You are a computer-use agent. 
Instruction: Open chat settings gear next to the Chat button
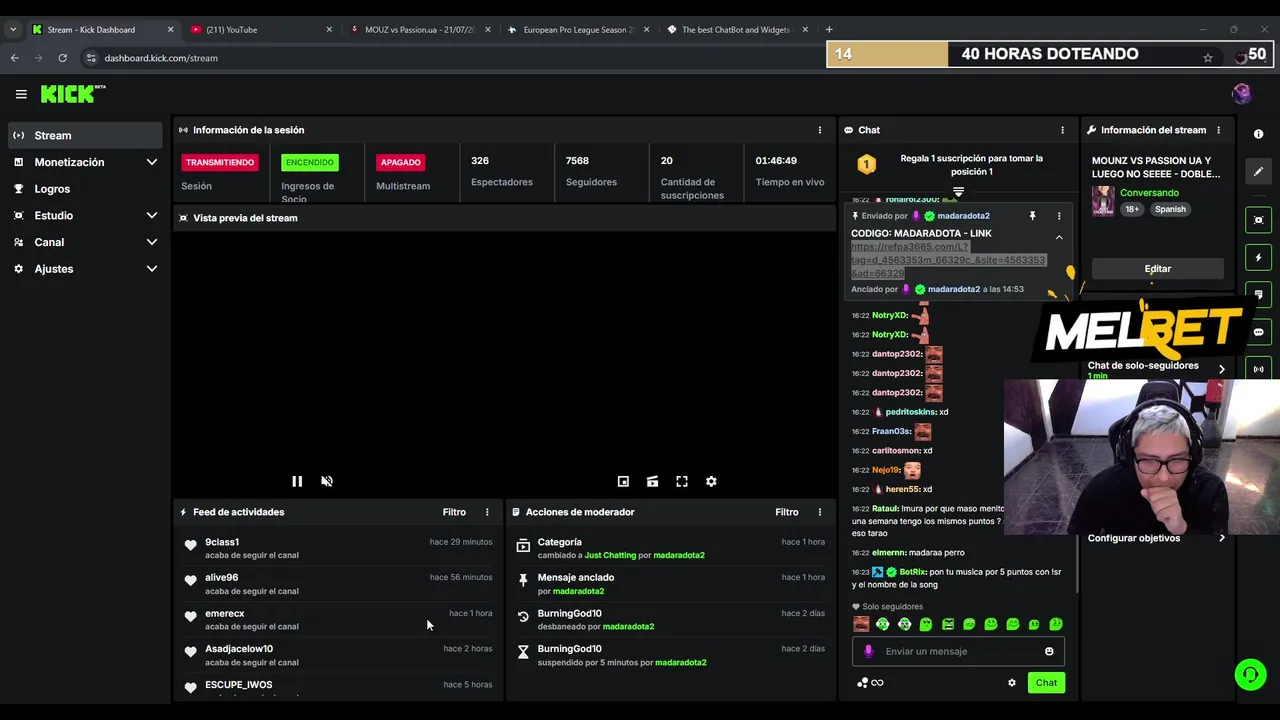pyautogui.click(x=1012, y=683)
